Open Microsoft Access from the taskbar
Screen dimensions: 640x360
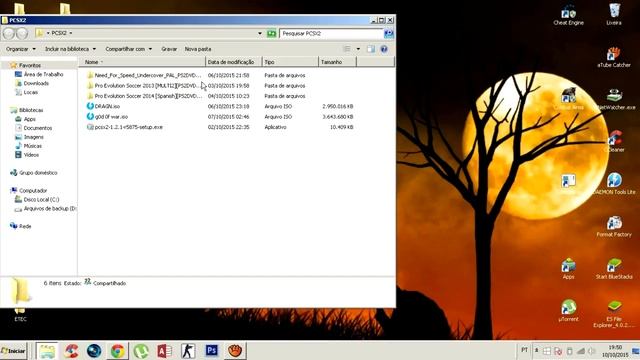coord(164,351)
